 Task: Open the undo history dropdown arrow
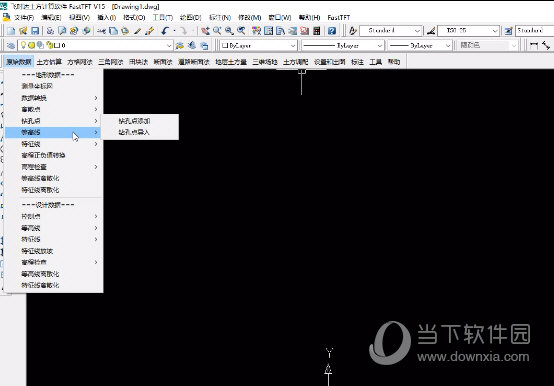coord(174,31)
